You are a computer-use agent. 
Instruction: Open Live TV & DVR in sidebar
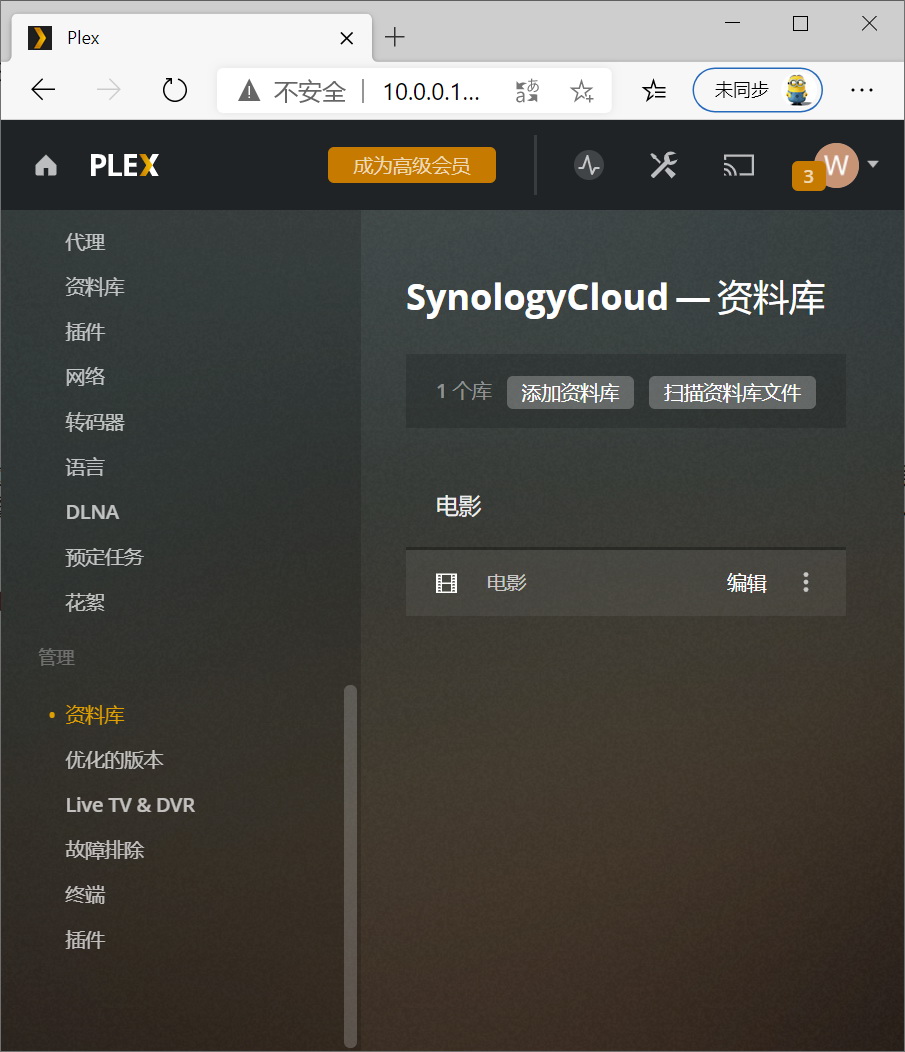(x=130, y=805)
